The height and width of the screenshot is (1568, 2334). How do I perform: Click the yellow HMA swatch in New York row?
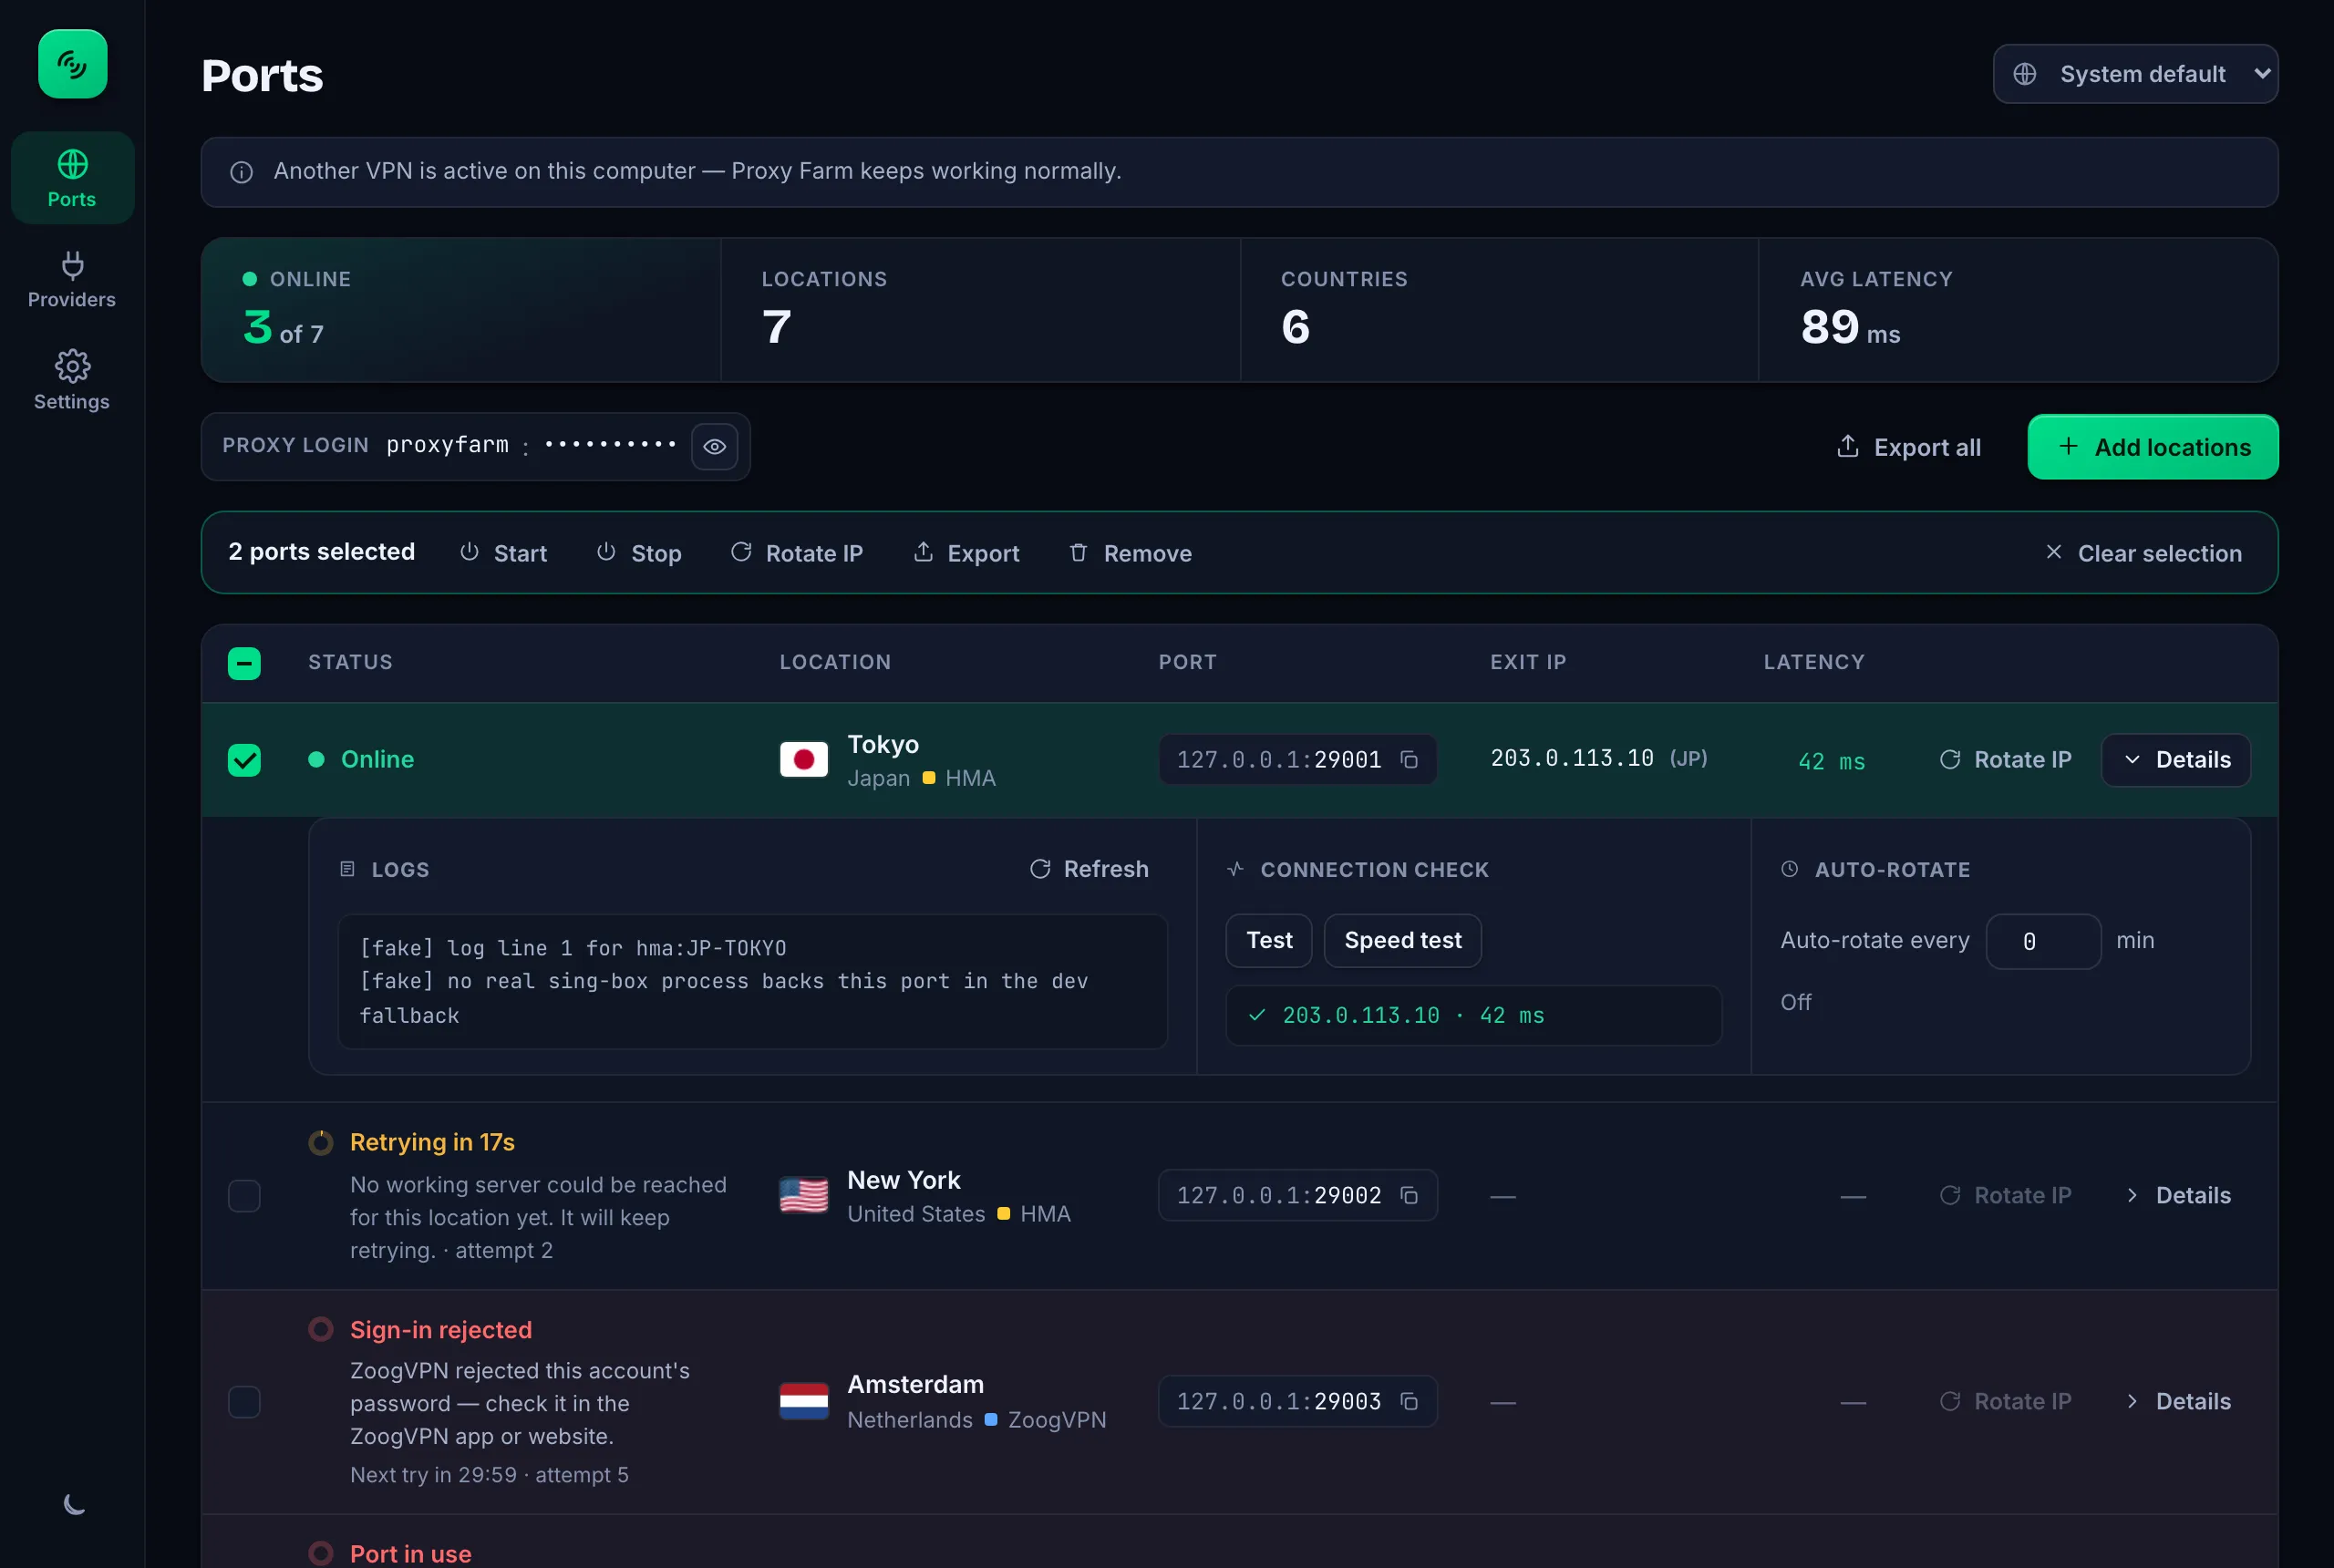1003,1214
